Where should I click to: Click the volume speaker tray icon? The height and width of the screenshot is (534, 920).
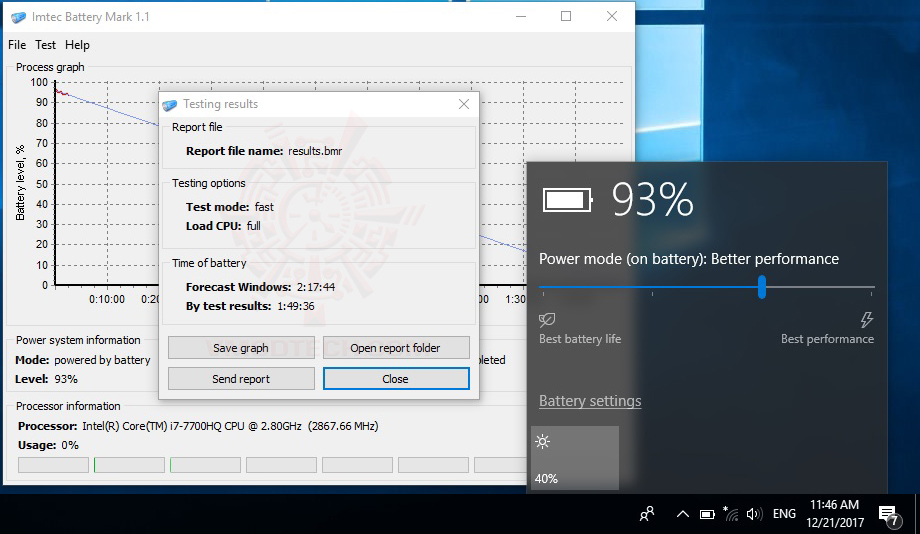pyautogui.click(x=754, y=515)
